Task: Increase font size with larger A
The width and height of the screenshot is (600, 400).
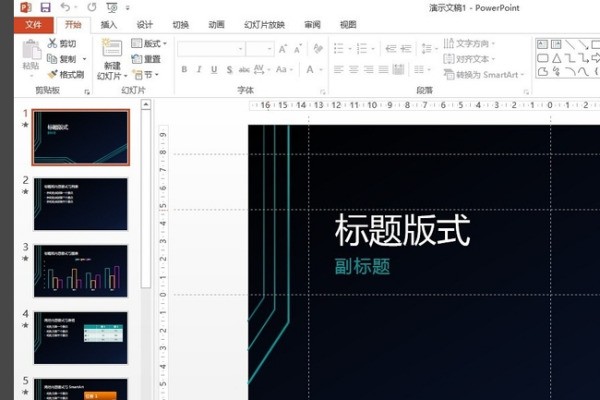Action: coord(282,49)
